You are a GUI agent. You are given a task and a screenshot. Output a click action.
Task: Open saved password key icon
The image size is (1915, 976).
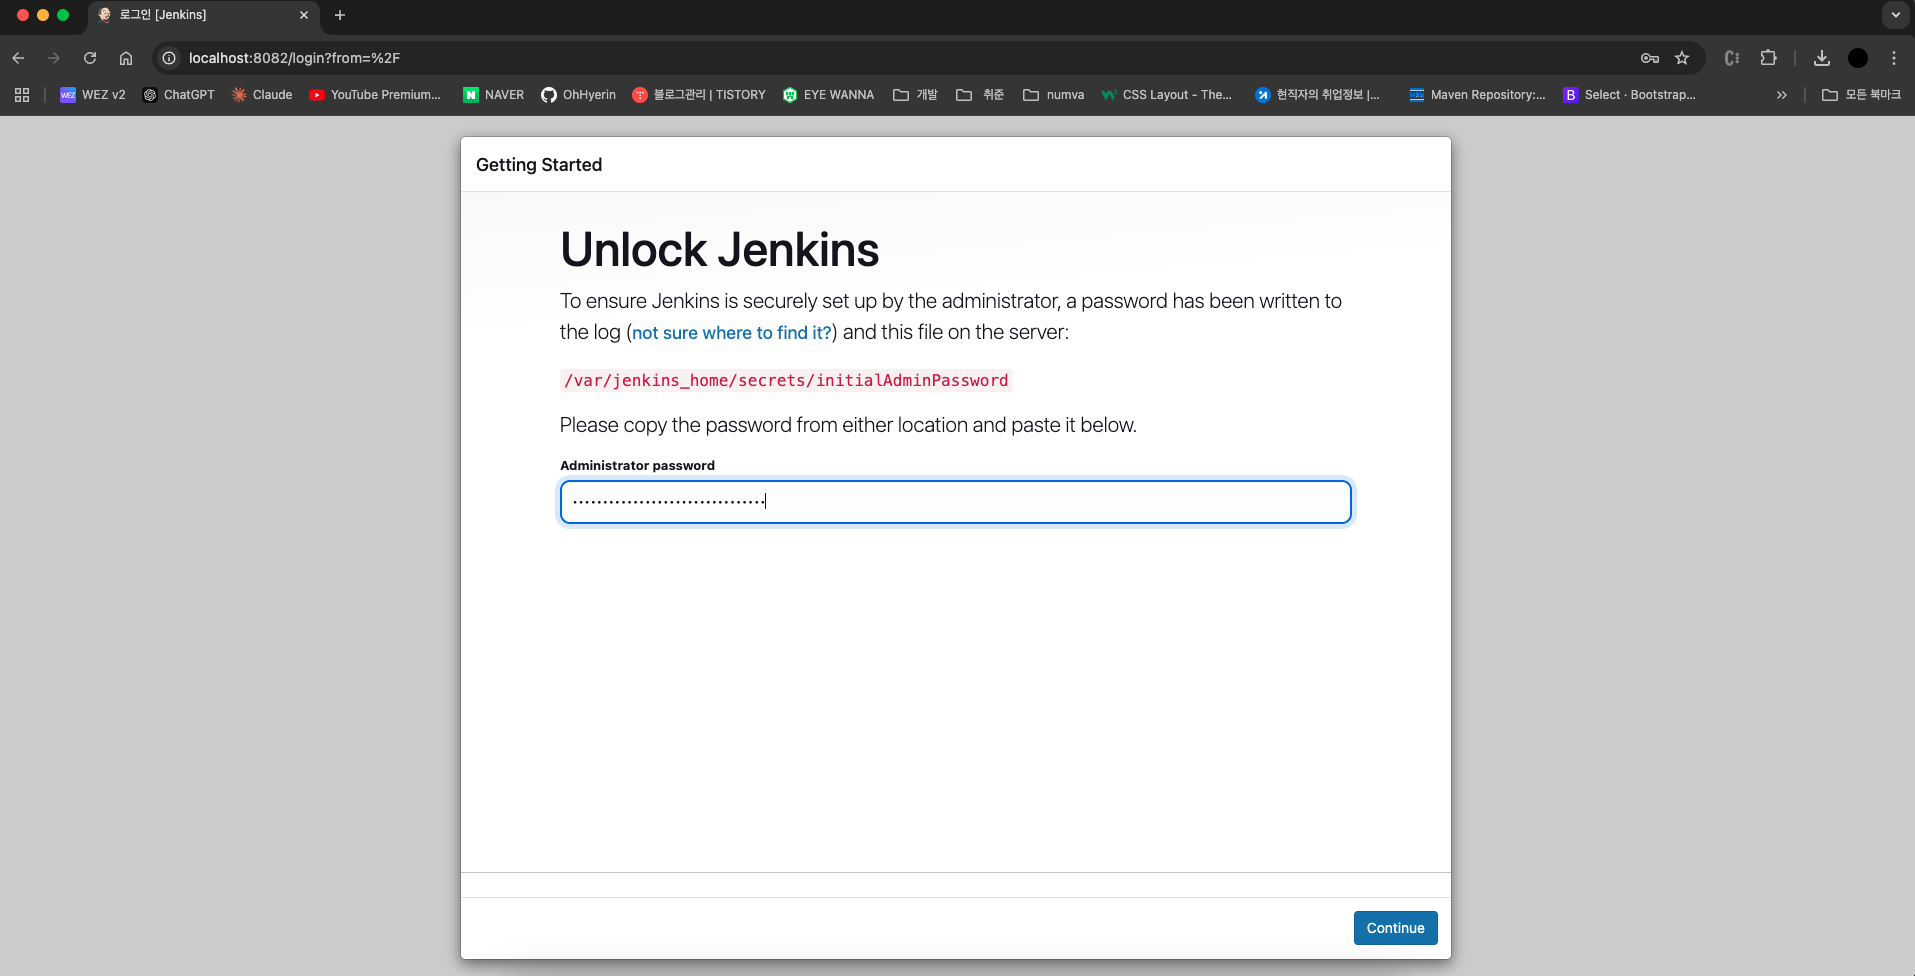(1649, 58)
